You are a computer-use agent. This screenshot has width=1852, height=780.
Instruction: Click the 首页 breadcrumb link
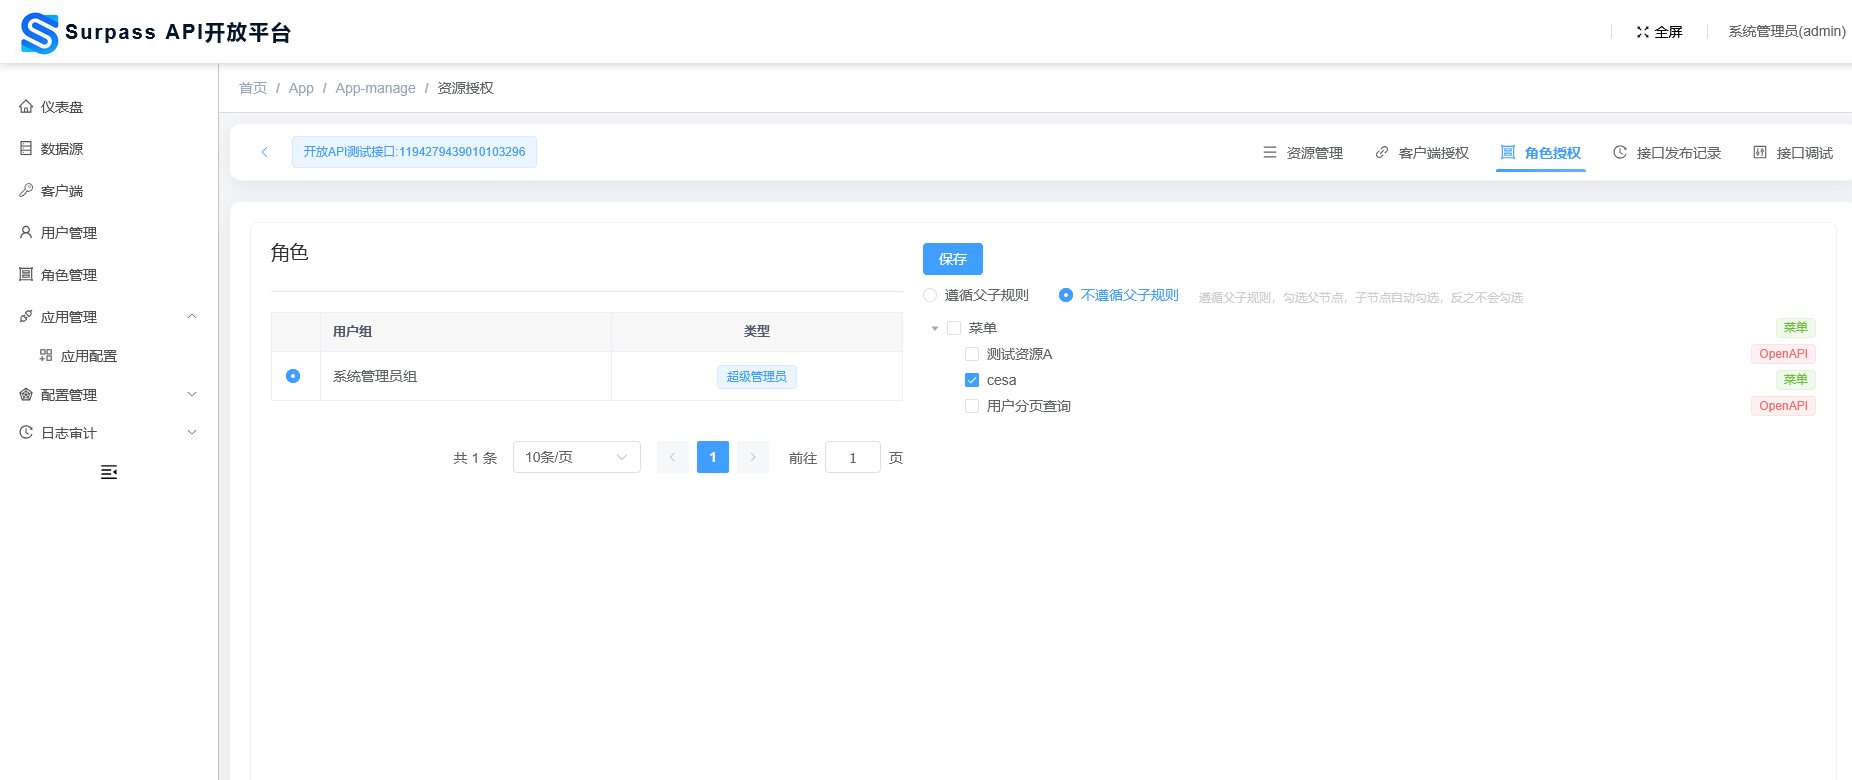(x=253, y=88)
